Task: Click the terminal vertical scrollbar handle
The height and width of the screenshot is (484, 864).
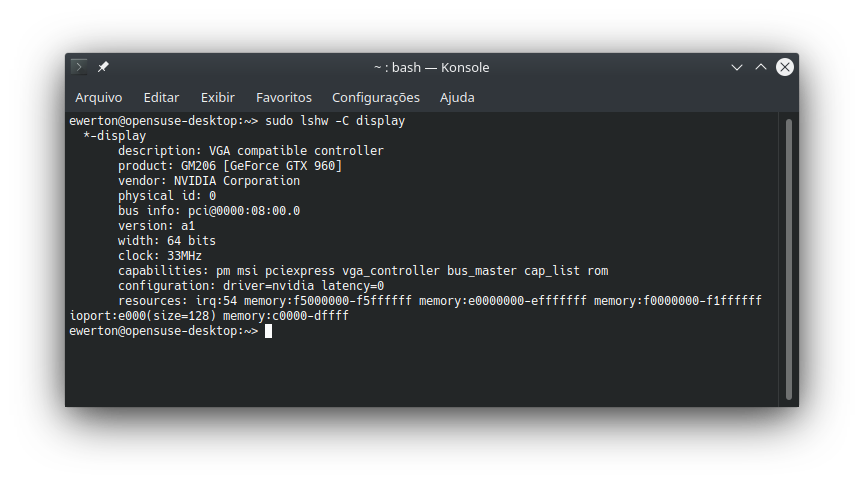Action: click(x=789, y=259)
